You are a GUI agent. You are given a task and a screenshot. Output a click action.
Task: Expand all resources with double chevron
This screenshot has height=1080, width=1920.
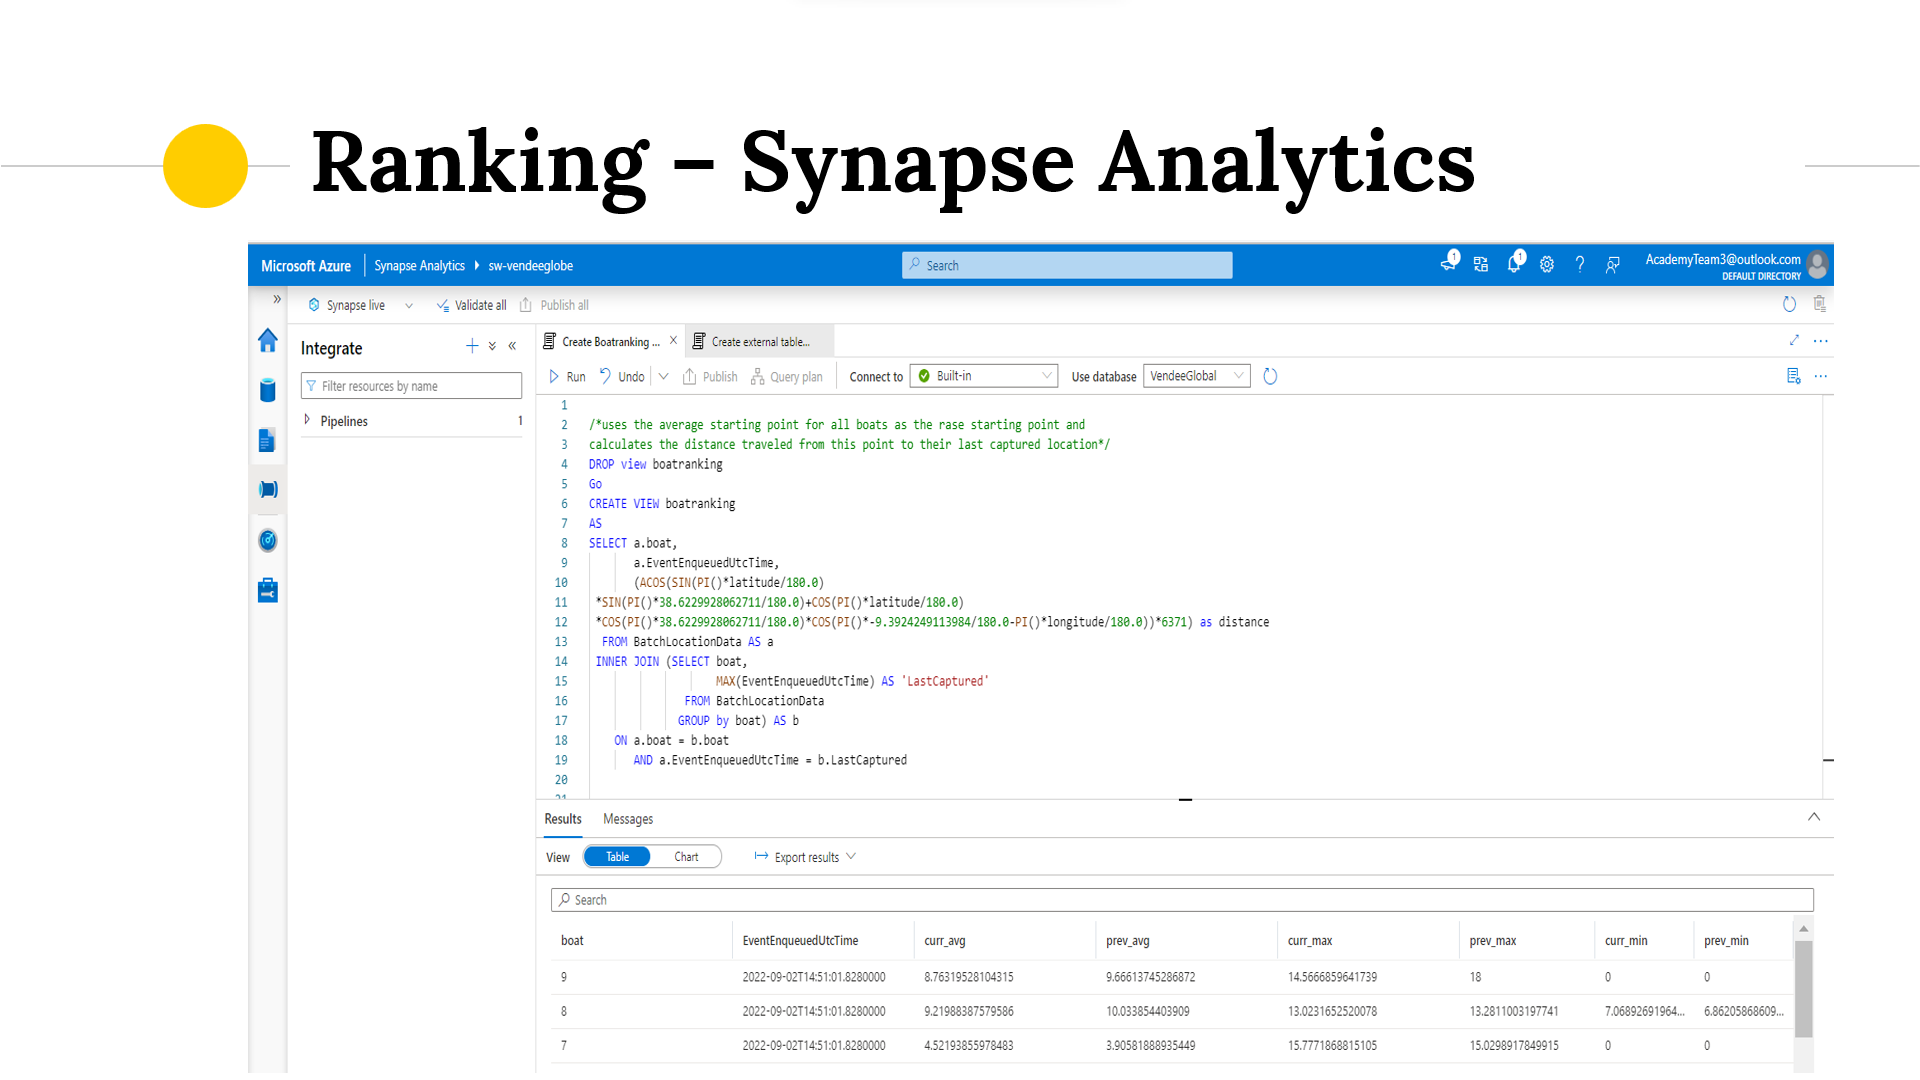(492, 346)
